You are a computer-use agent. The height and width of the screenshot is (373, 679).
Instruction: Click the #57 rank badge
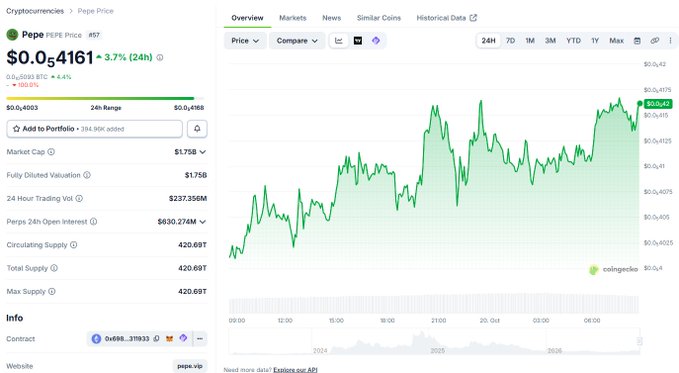click(x=94, y=35)
